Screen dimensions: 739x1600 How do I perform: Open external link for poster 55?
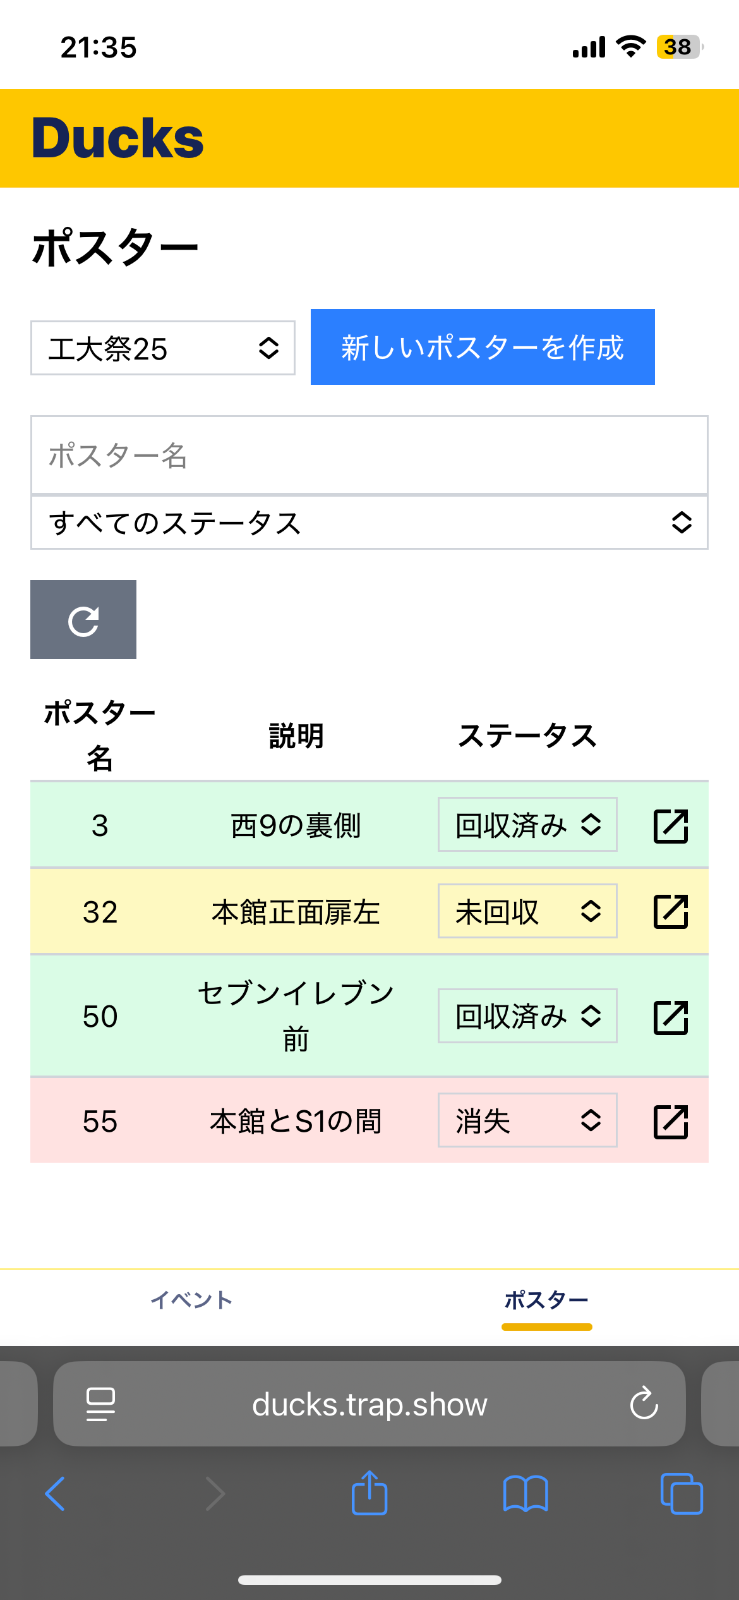pos(670,1121)
